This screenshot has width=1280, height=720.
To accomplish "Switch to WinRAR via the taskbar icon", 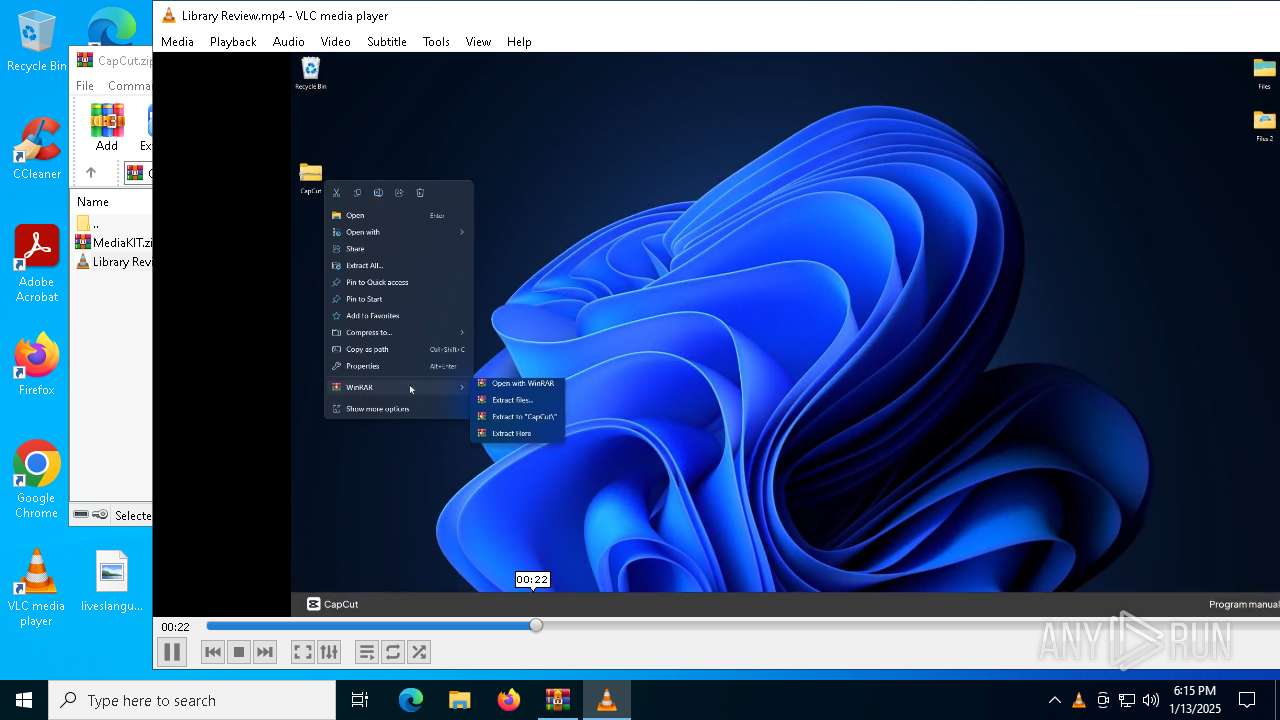I will [558, 700].
